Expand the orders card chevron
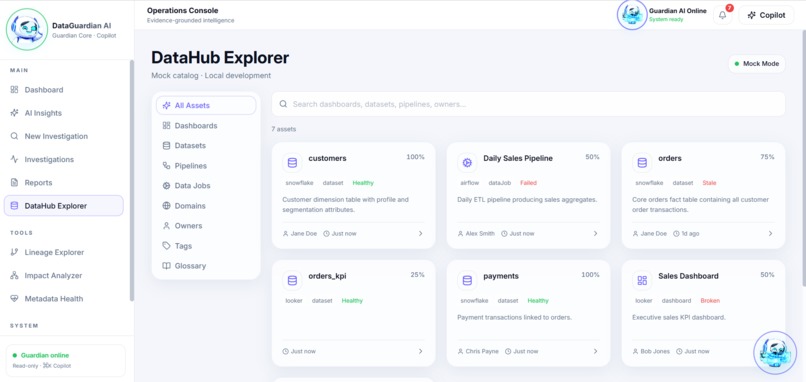 point(770,233)
